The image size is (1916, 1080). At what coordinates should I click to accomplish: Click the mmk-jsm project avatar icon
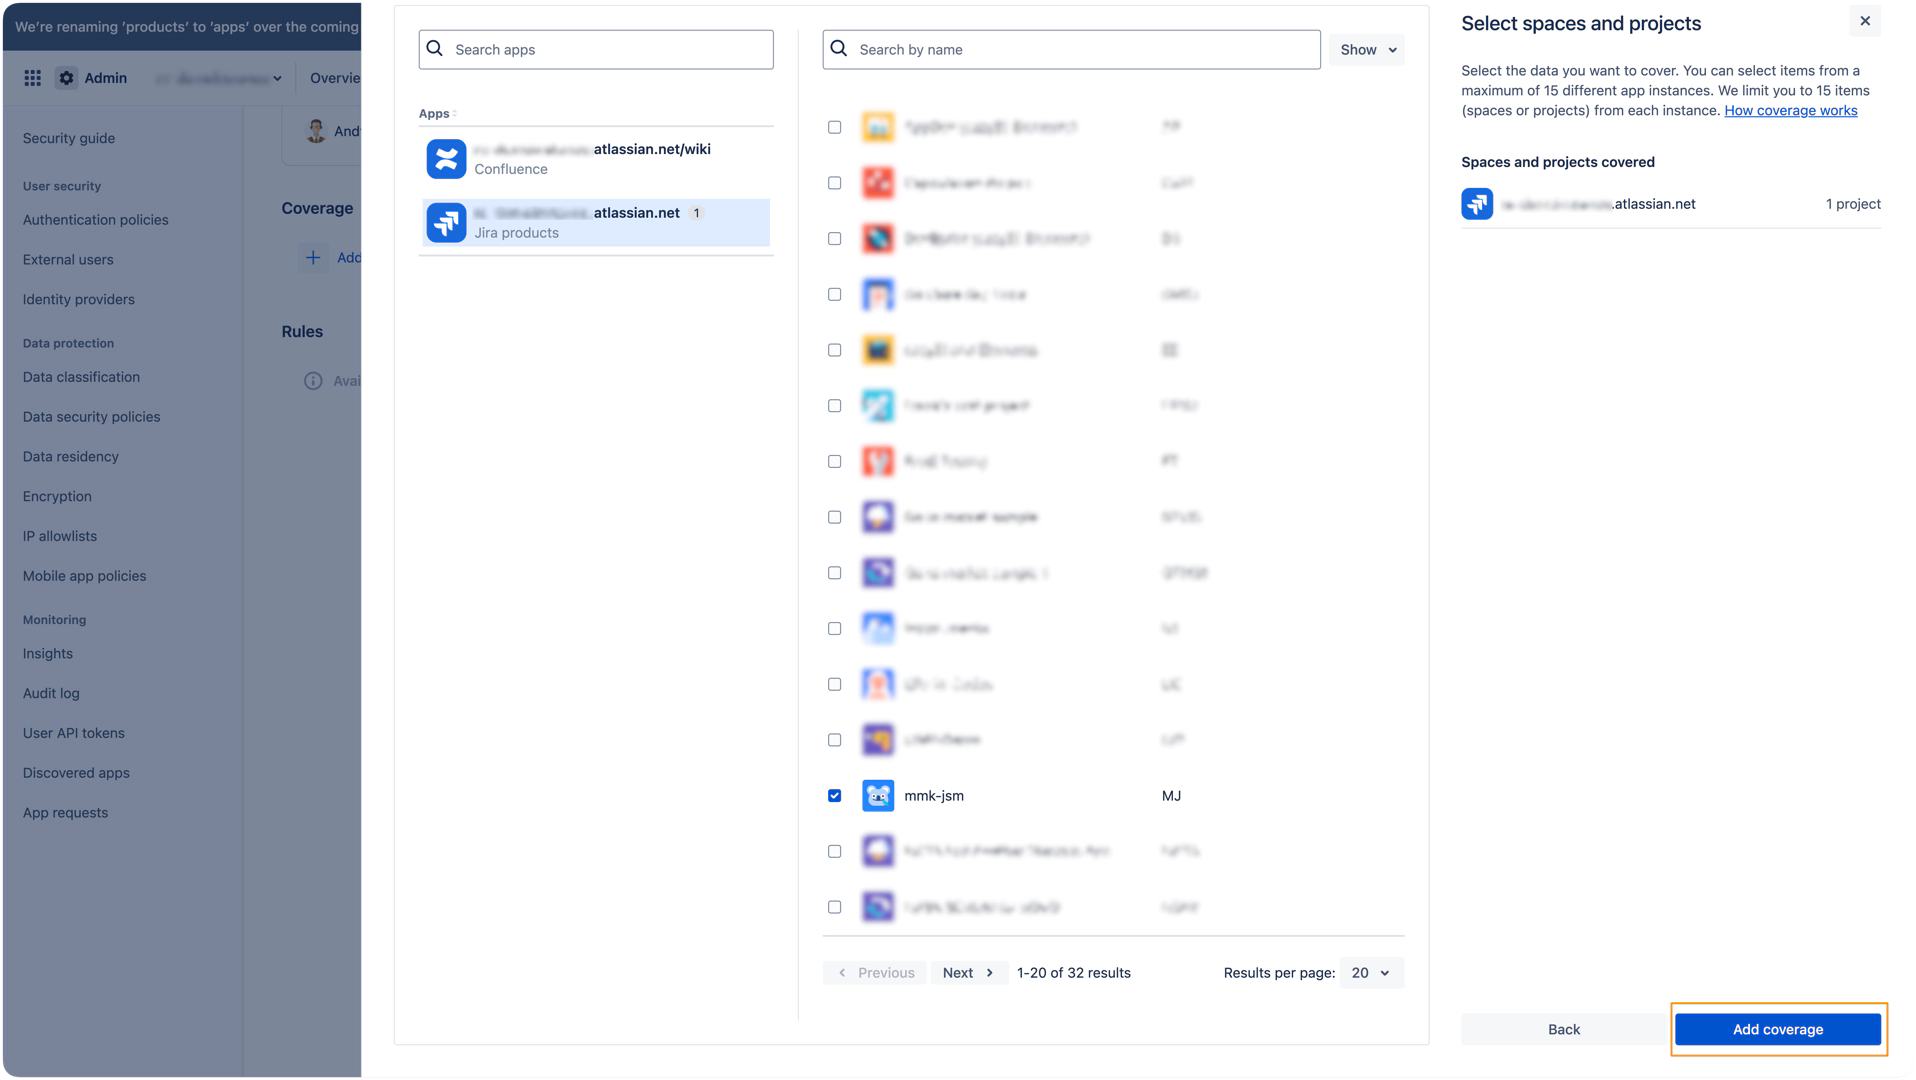tap(877, 796)
